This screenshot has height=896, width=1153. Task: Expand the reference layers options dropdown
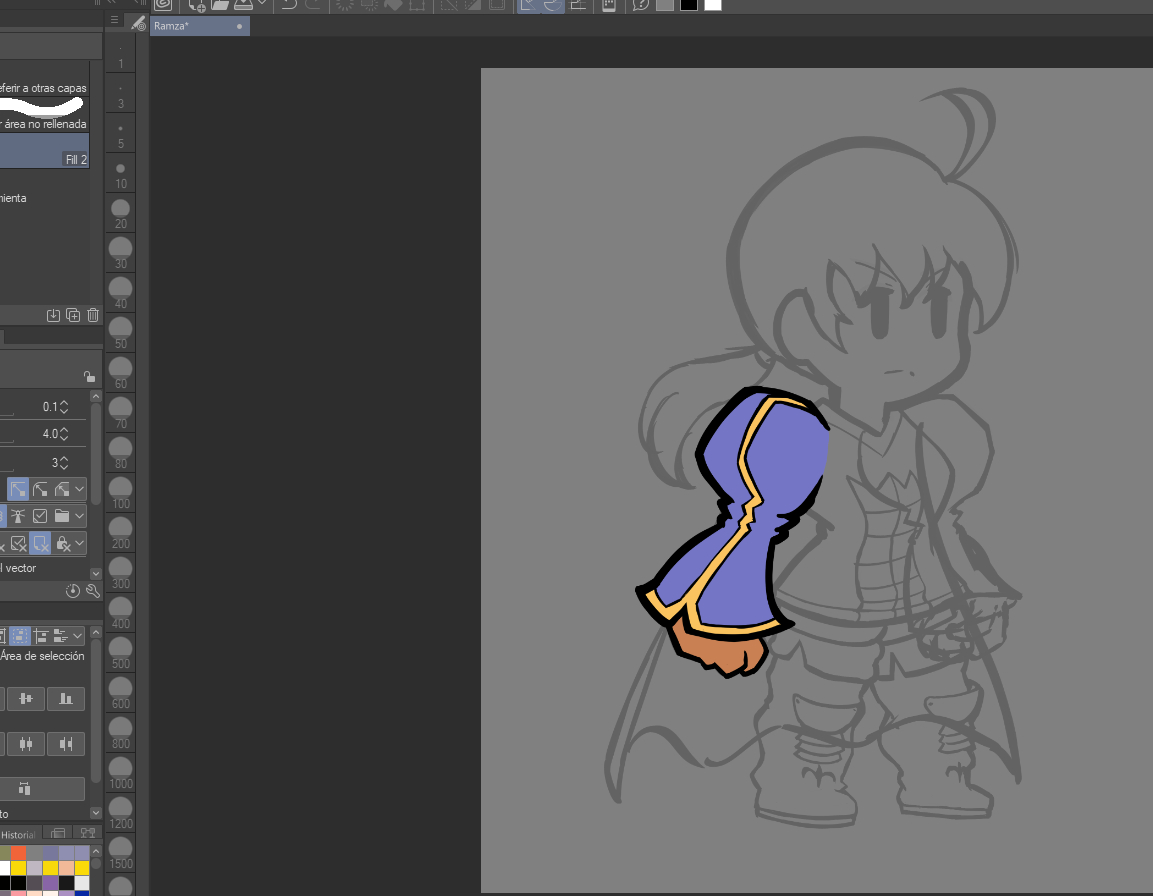79,516
